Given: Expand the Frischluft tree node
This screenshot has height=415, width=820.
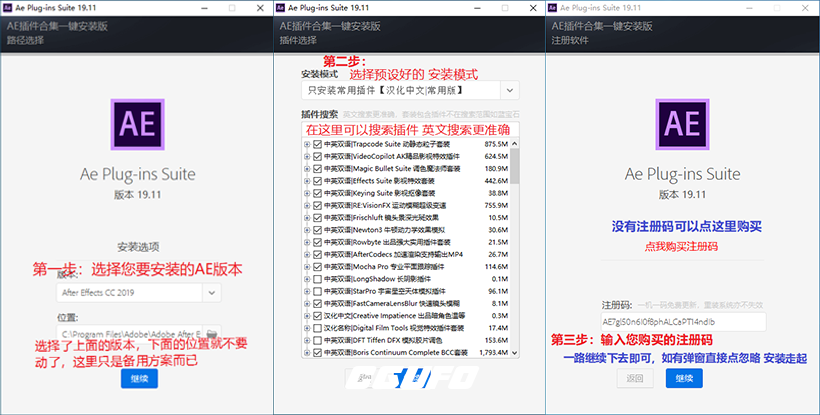Looking at the screenshot, I should point(307,218).
